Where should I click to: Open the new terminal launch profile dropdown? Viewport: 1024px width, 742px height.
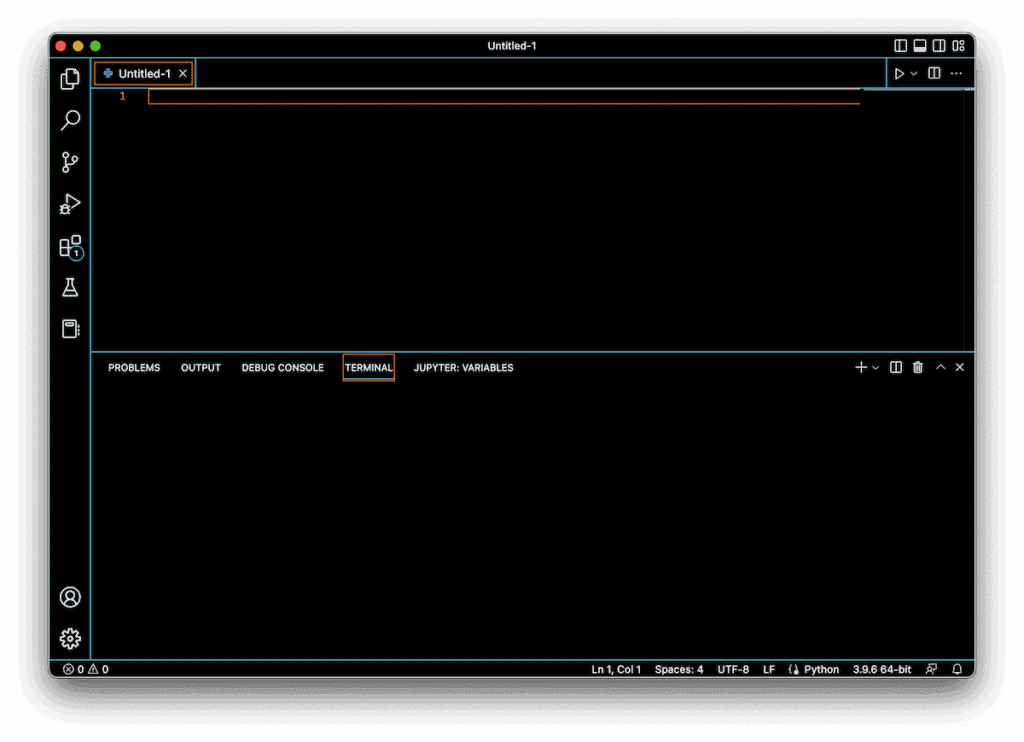(876, 368)
